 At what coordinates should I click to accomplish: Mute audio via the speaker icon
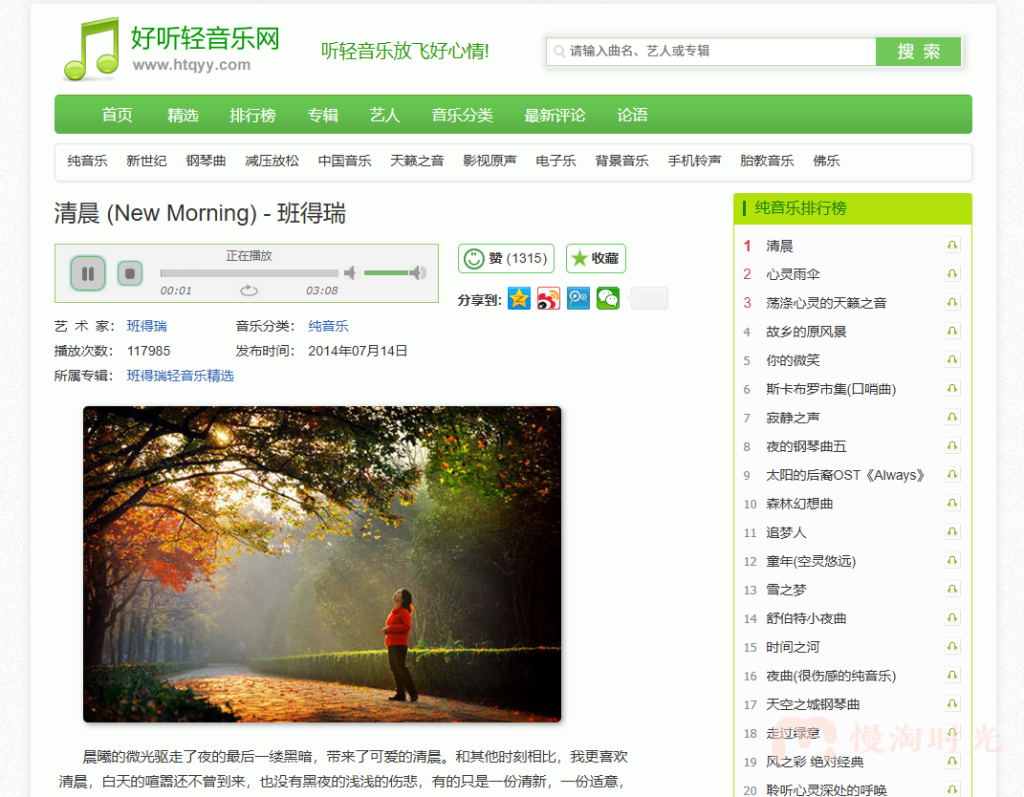[x=350, y=272]
